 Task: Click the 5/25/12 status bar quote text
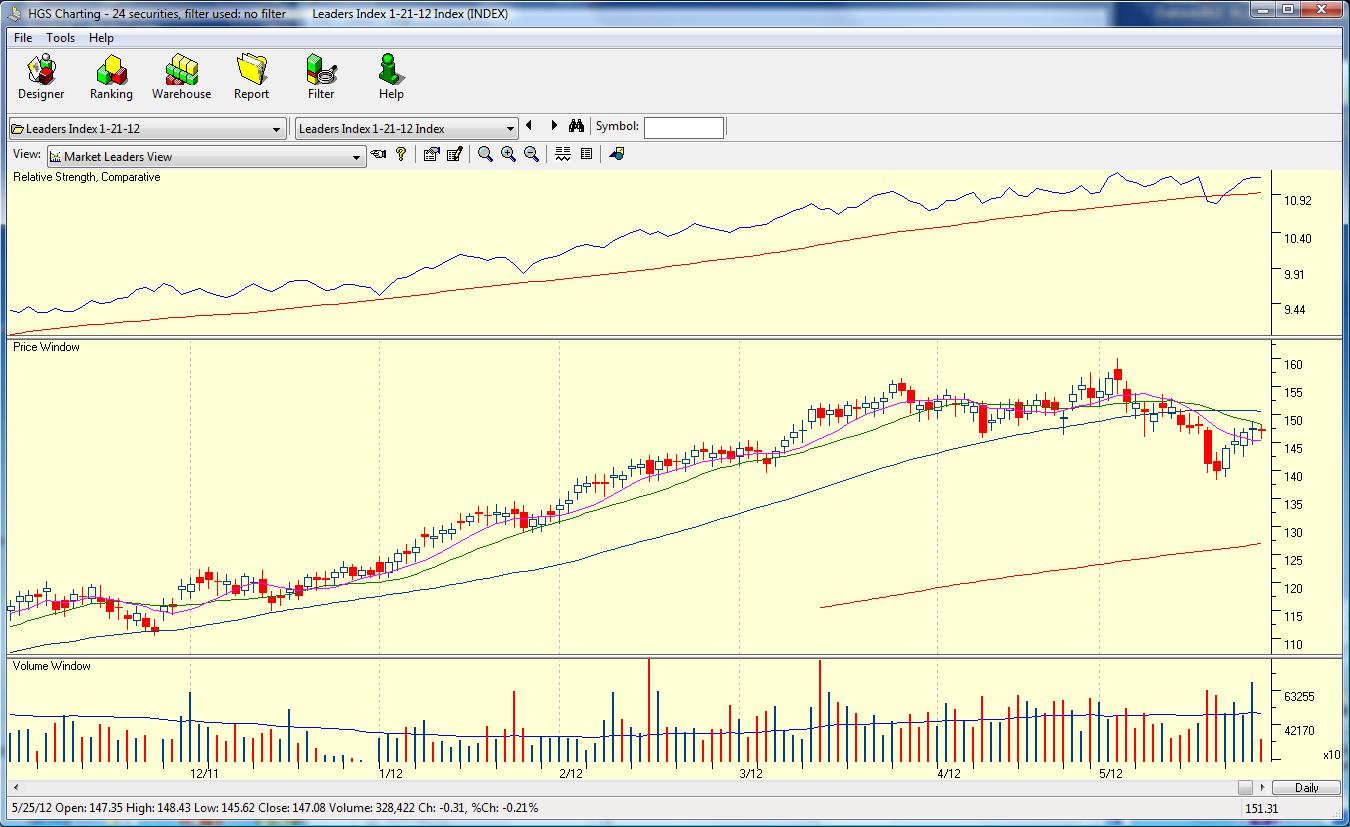click(x=275, y=807)
